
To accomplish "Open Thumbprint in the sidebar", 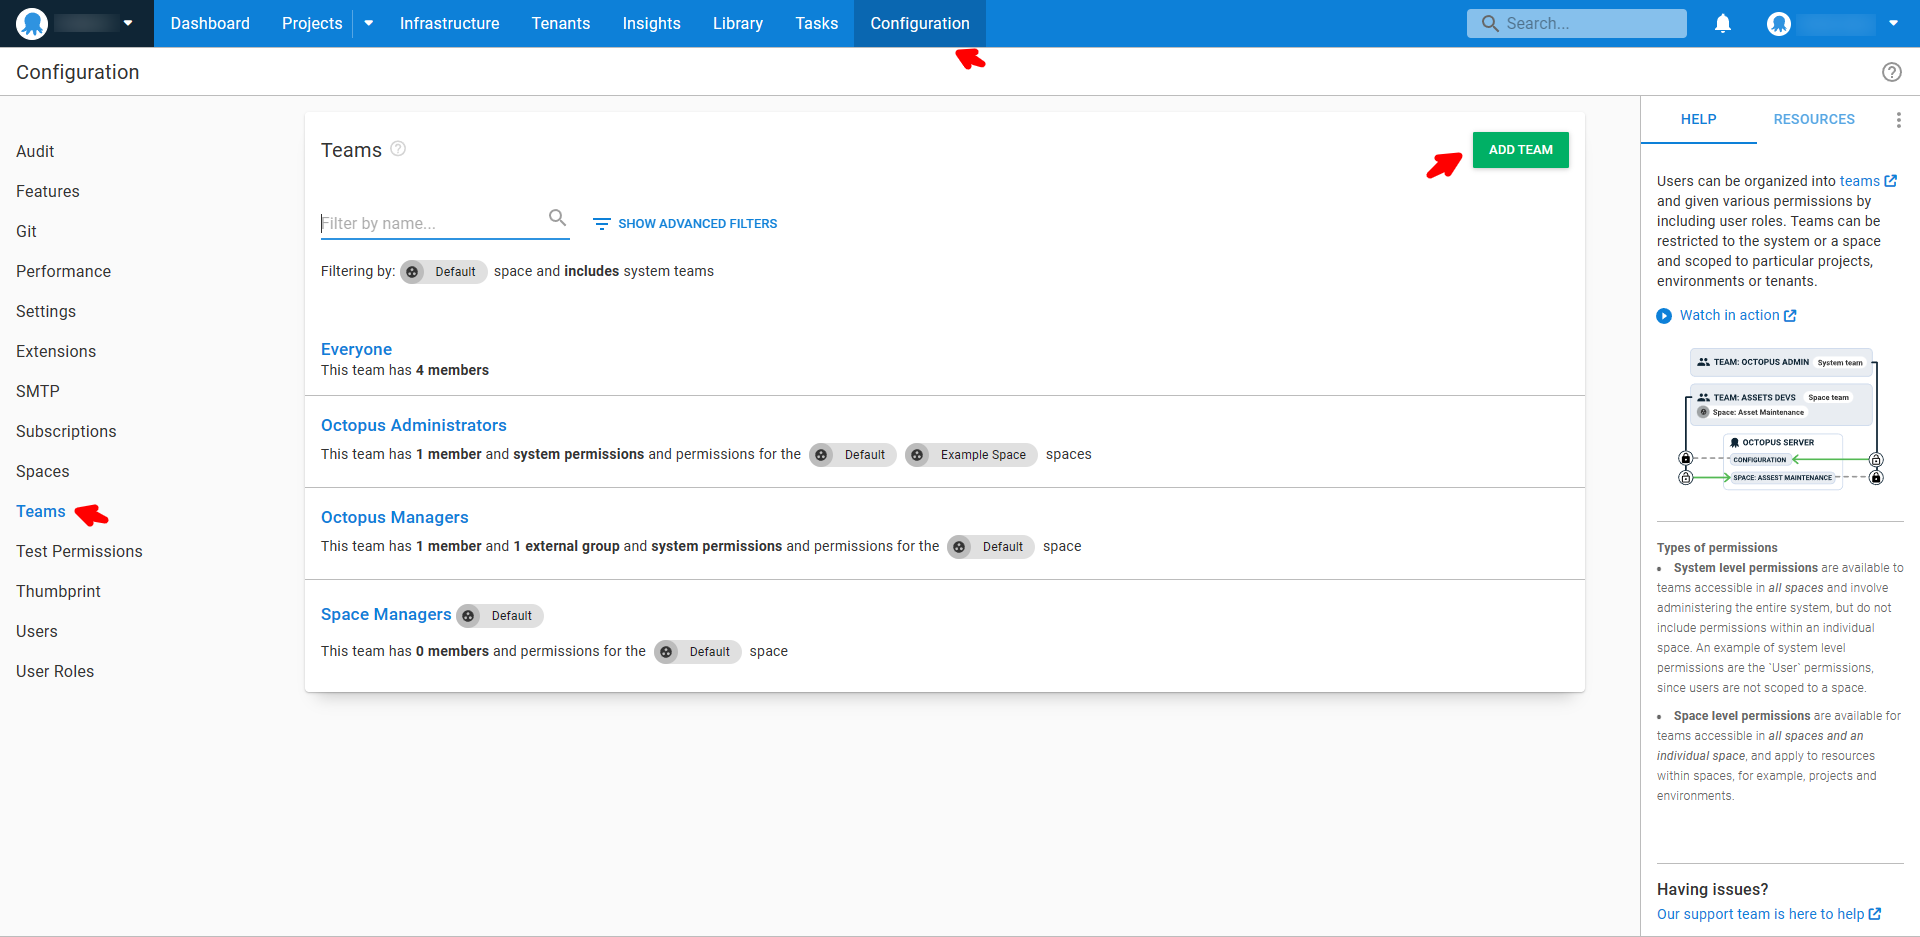I will (x=58, y=591).
